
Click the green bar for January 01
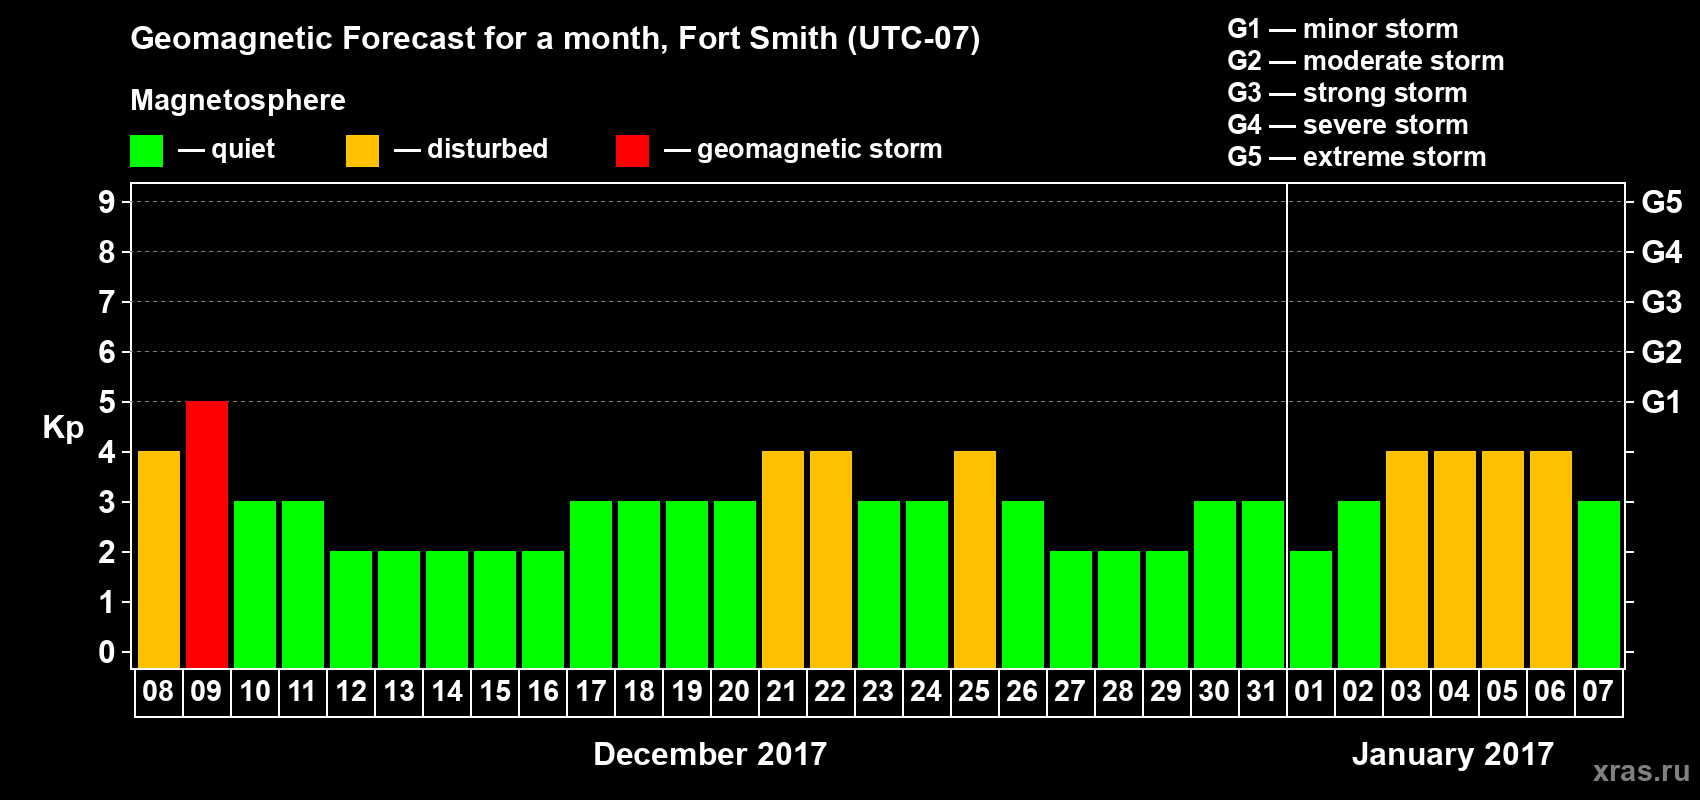(1311, 609)
